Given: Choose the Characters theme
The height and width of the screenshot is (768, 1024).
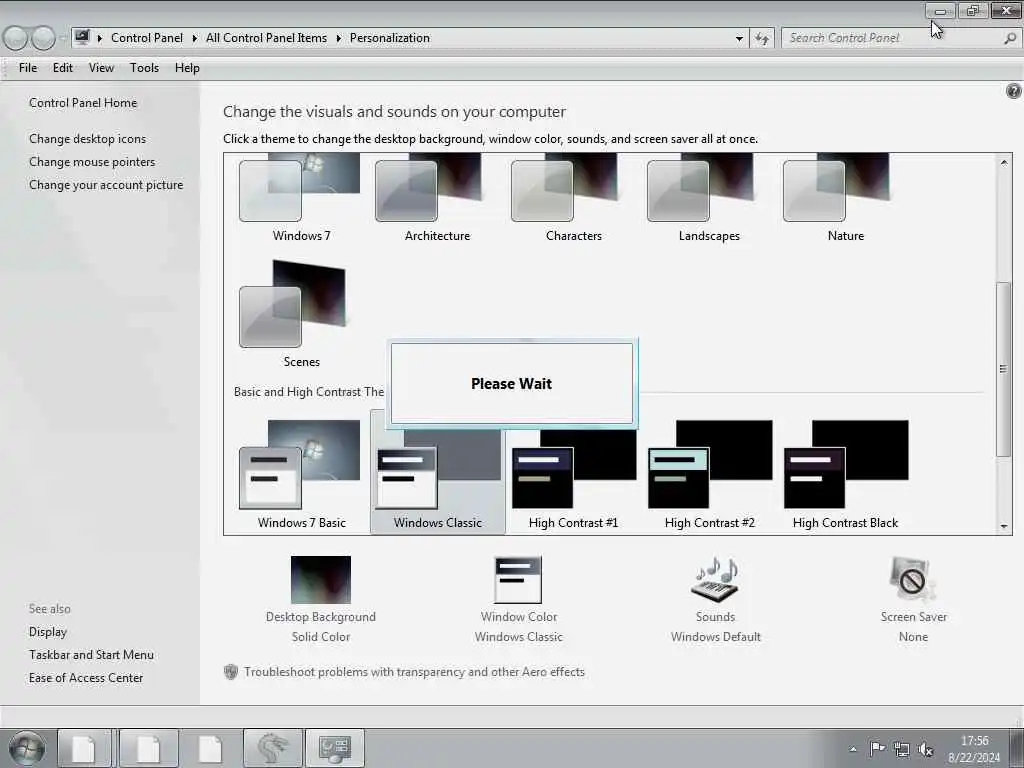Looking at the screenshot, I should point(573,198).
